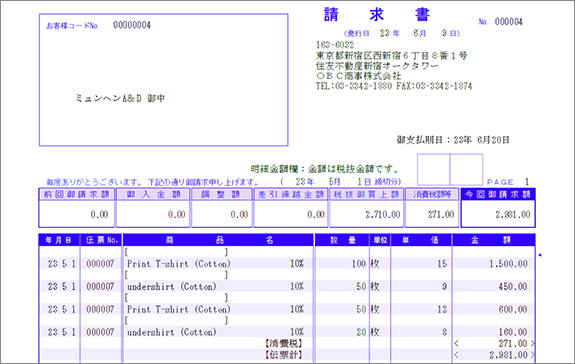Select undershirt (Cotton) in the 160.00 row

coord(172,332)
